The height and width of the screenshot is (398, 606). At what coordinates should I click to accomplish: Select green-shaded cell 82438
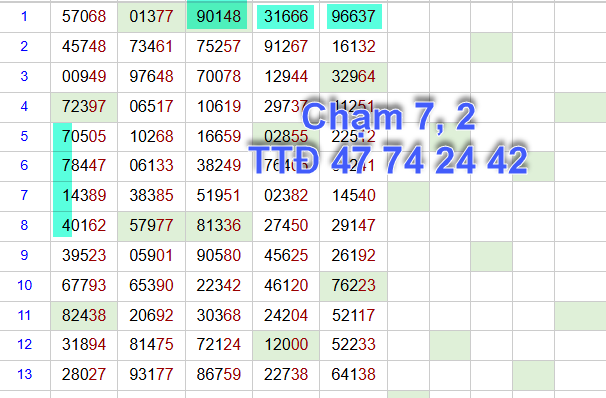(x=84, y=316)
